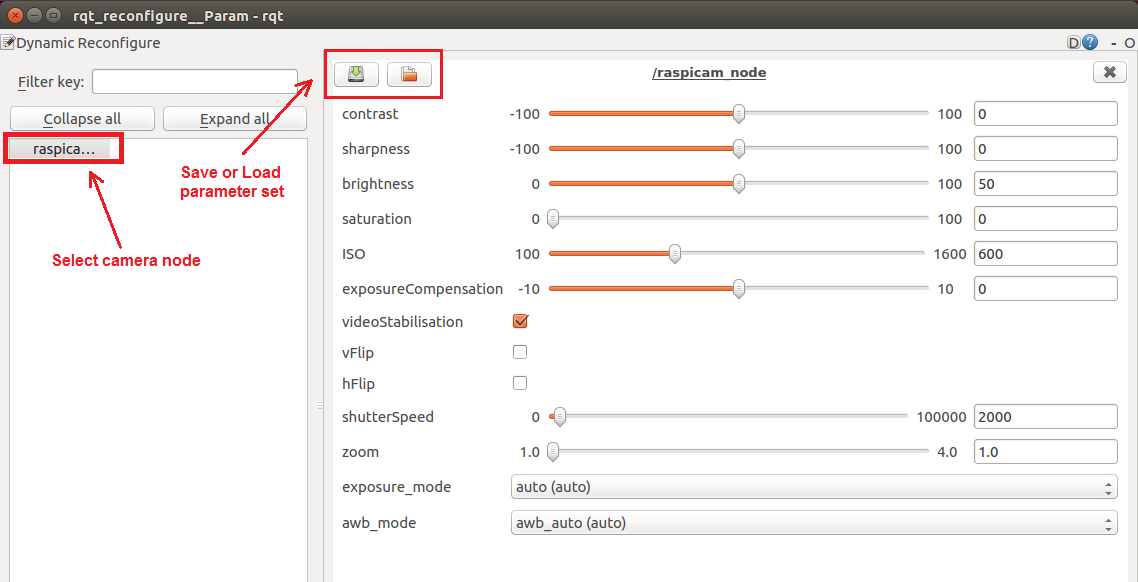
Task: Expand the awb_mode combo box
Action: coord(813,523)
